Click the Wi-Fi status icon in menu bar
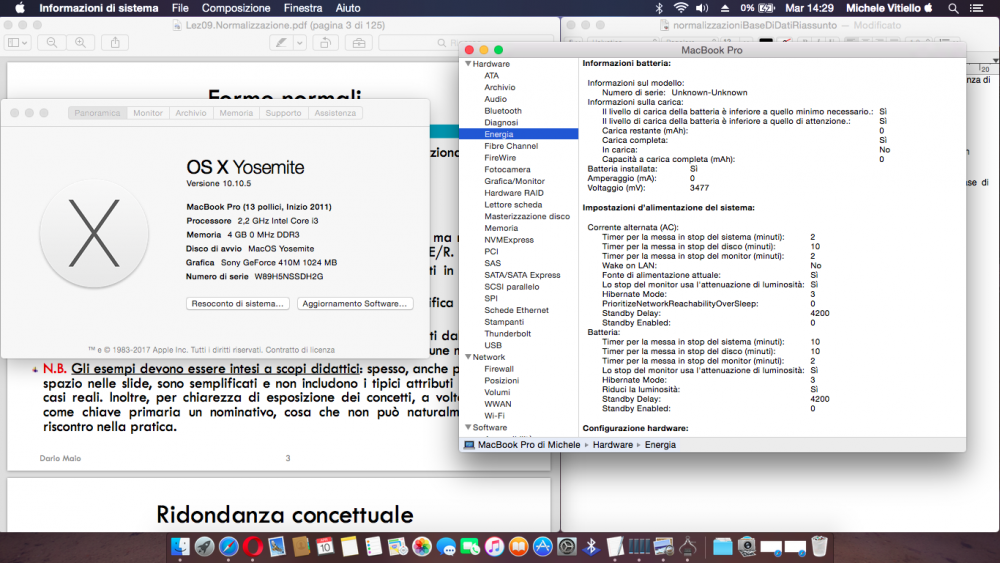 (680, 8)
